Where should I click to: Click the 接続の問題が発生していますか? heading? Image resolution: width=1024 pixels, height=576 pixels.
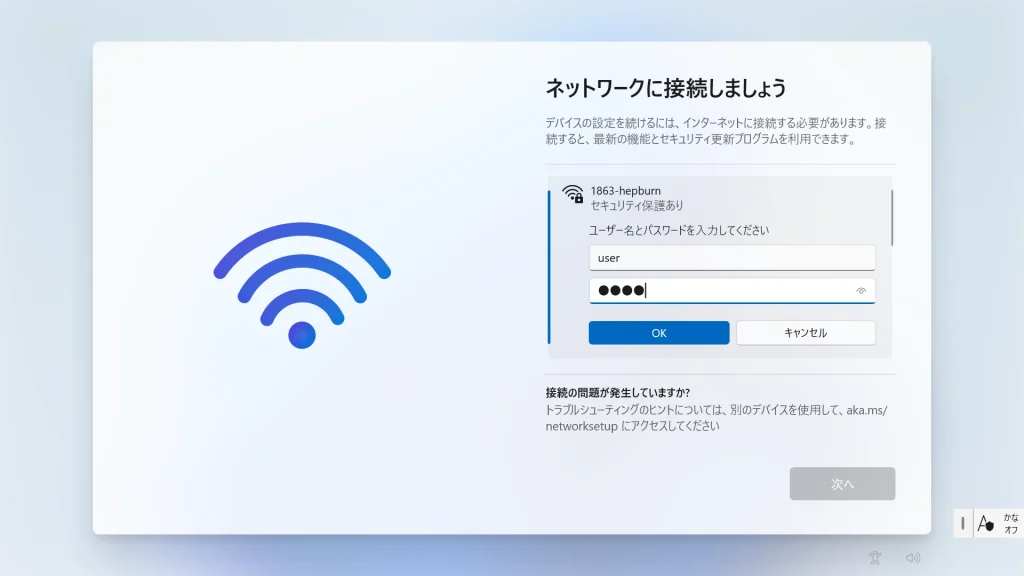click(x=618, y=392)
